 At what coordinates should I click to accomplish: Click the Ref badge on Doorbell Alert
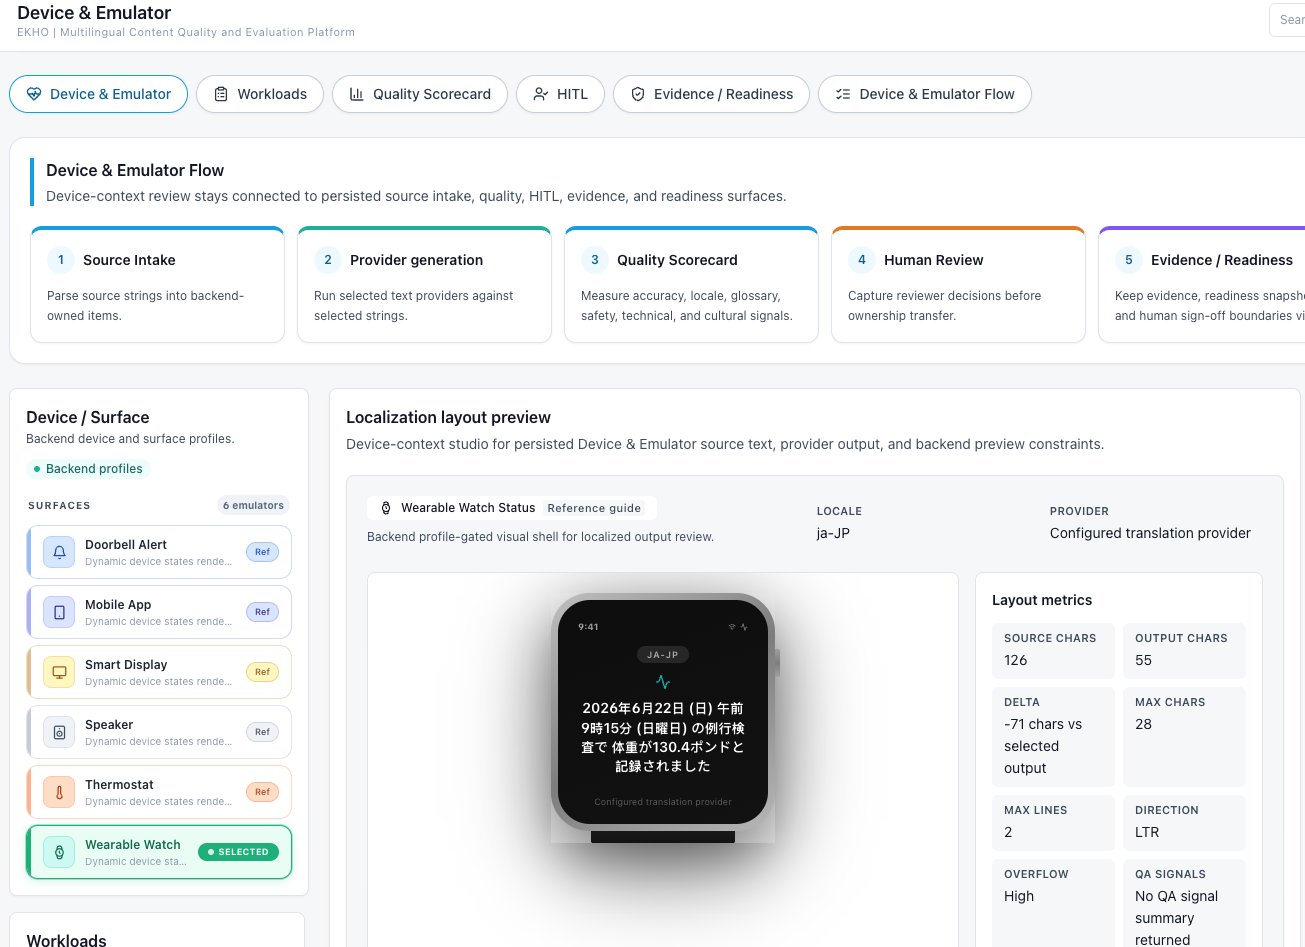click(x=262, y=552)
